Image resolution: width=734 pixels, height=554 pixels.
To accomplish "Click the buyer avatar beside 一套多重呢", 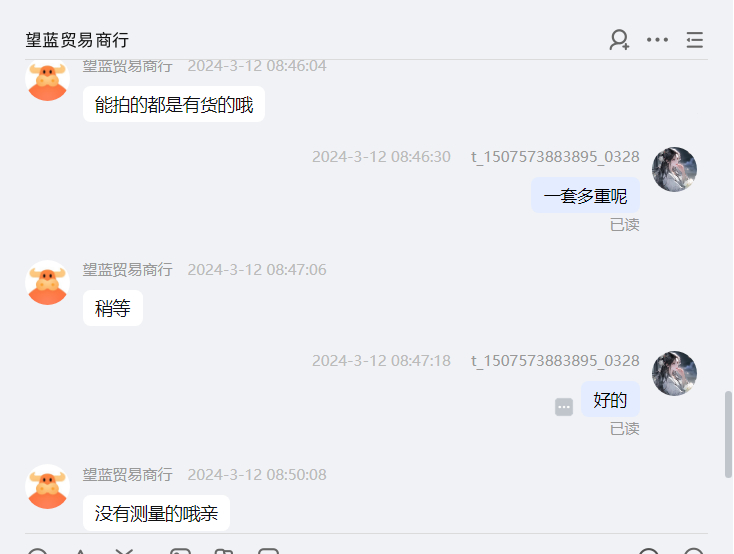I will [x=674, y=170].
